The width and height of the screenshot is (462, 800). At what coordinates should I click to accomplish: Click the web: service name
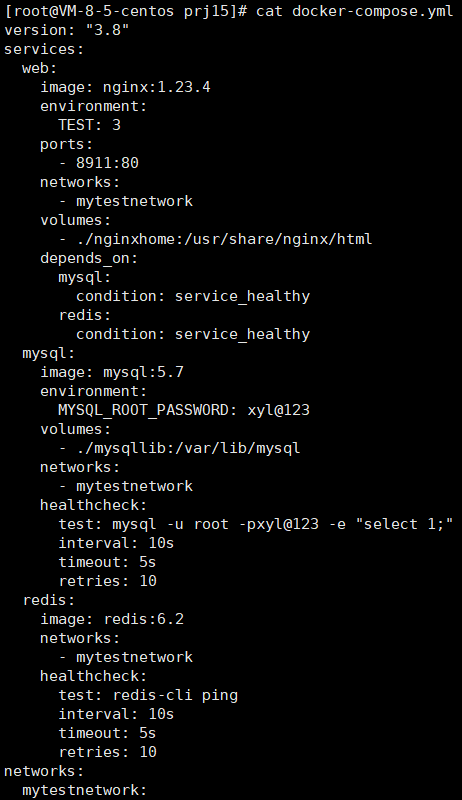point(40,68)
